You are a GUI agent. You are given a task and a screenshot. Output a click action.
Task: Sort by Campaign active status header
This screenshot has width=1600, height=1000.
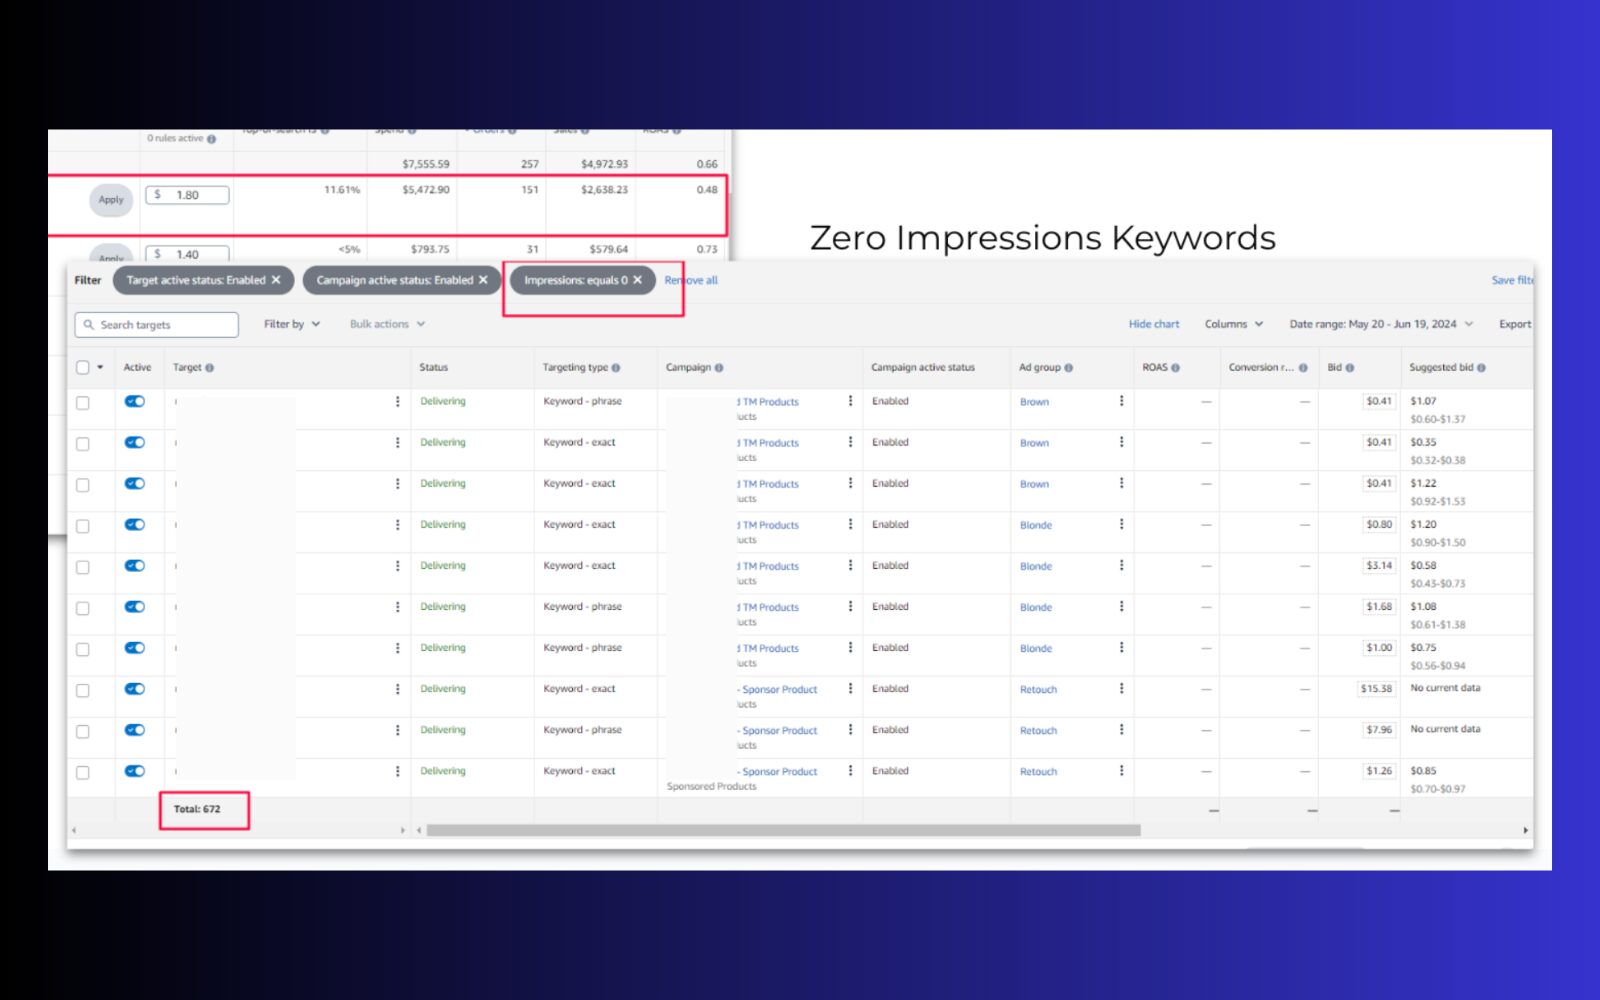click(x=922, y=367)
